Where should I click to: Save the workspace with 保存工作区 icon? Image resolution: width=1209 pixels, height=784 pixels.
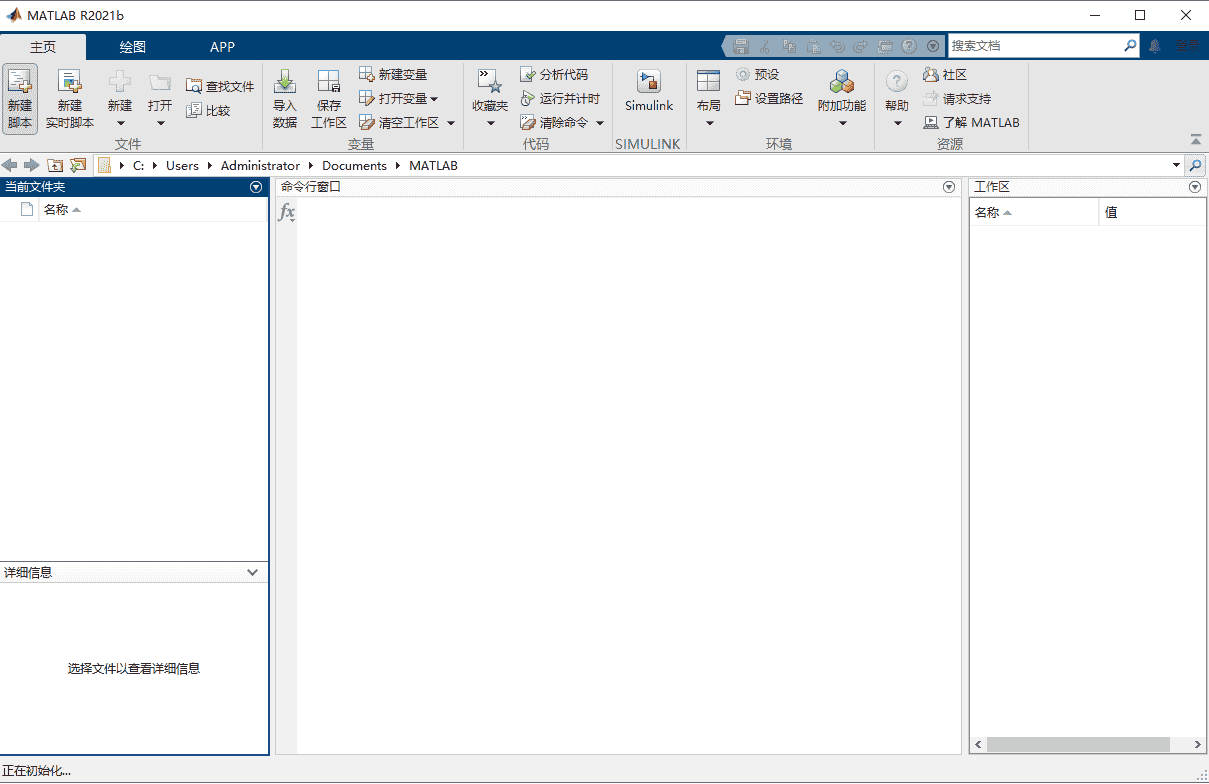329,97
